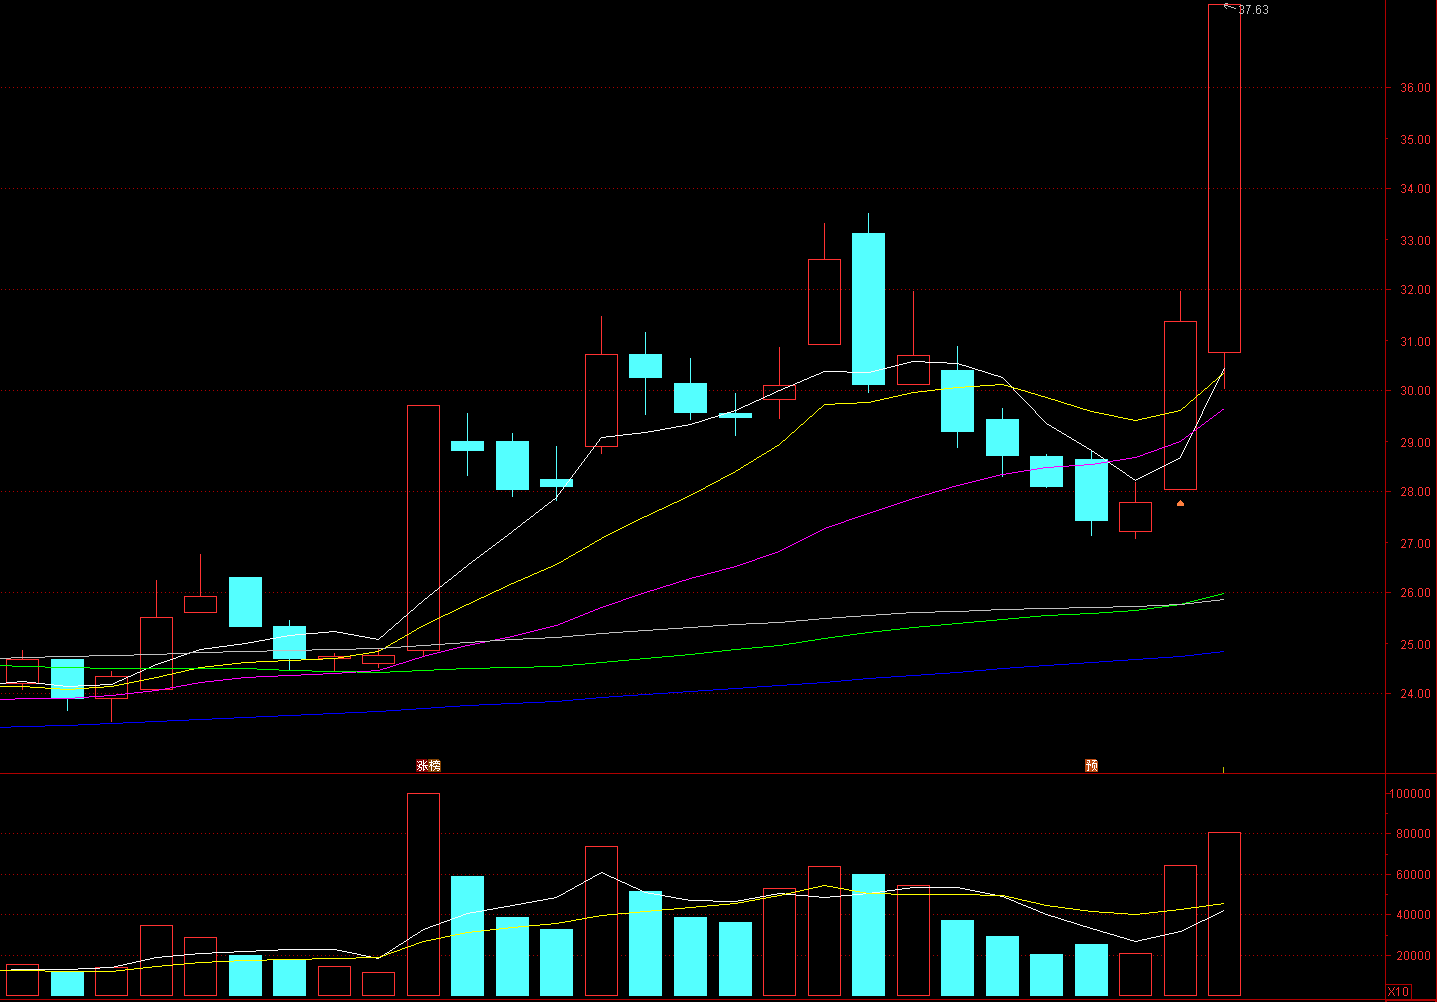The width and height of the screenshot is (1437, 1002).
Task: Click the 20000 volume axis label
Action: (1414, 956)
